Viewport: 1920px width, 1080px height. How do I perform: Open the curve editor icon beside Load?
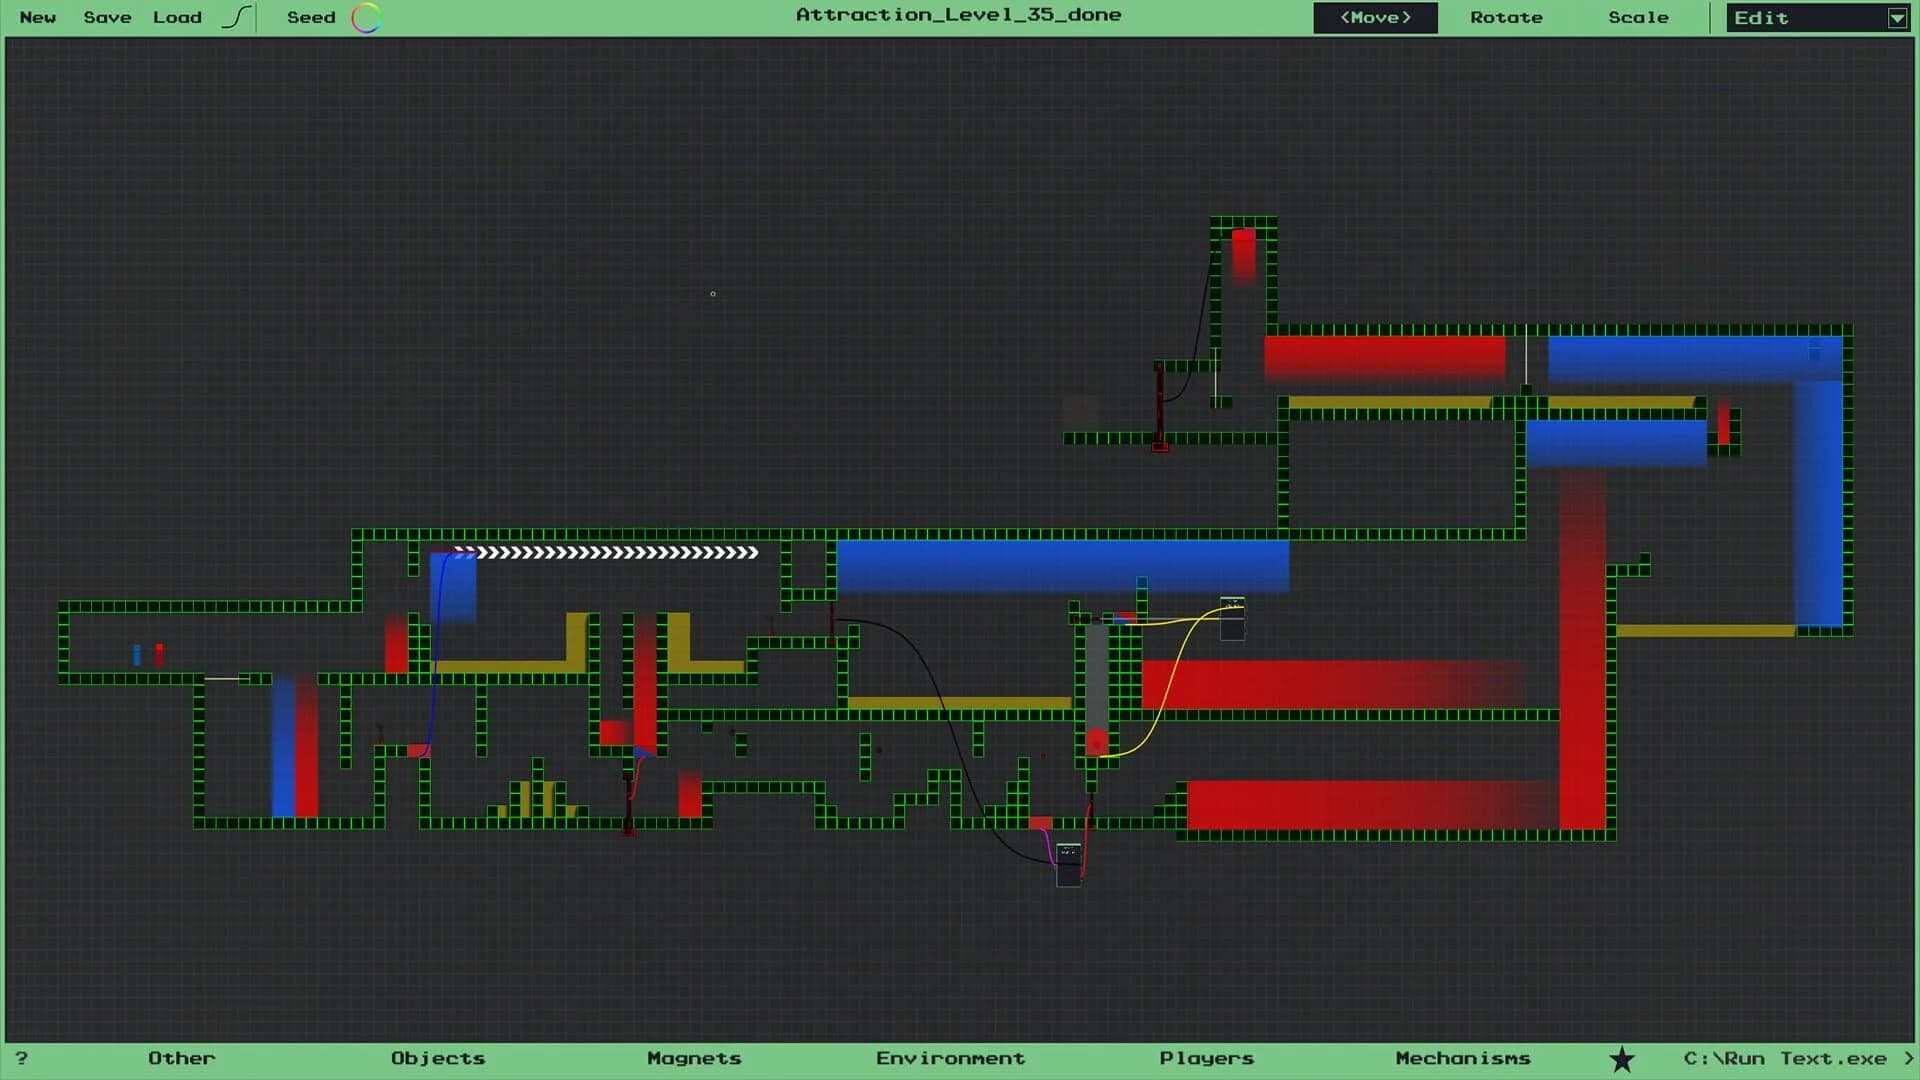click(237, 17)
